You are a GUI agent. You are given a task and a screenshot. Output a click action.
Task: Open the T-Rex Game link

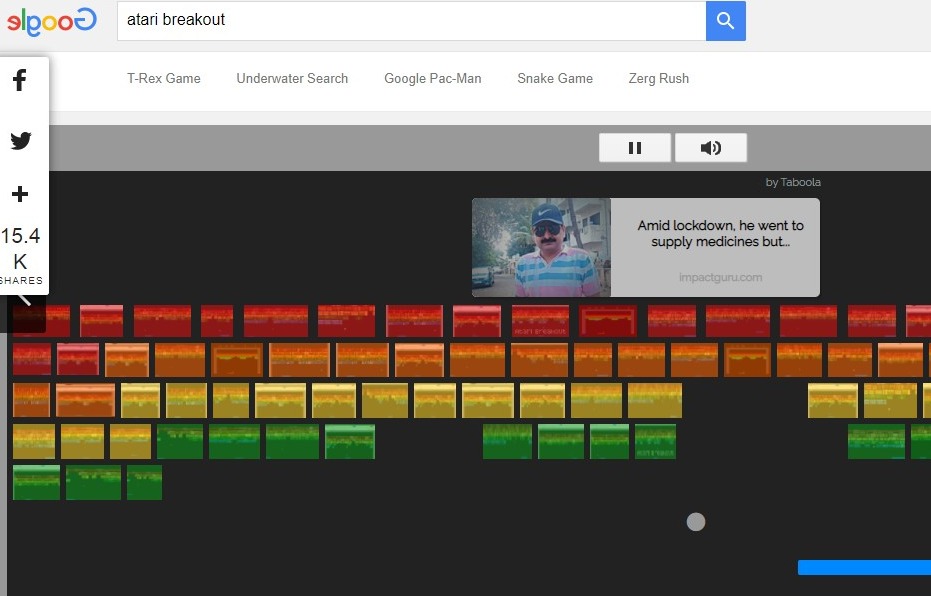(x=163, y=79)
